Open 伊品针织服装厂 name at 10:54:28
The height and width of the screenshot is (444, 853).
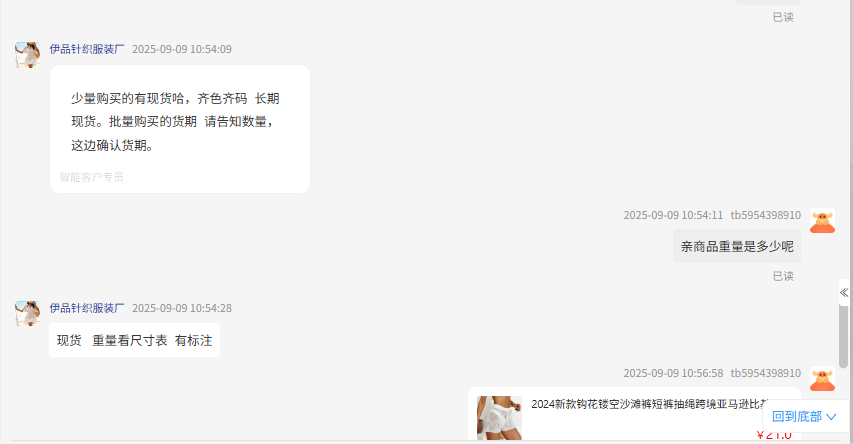87,308
